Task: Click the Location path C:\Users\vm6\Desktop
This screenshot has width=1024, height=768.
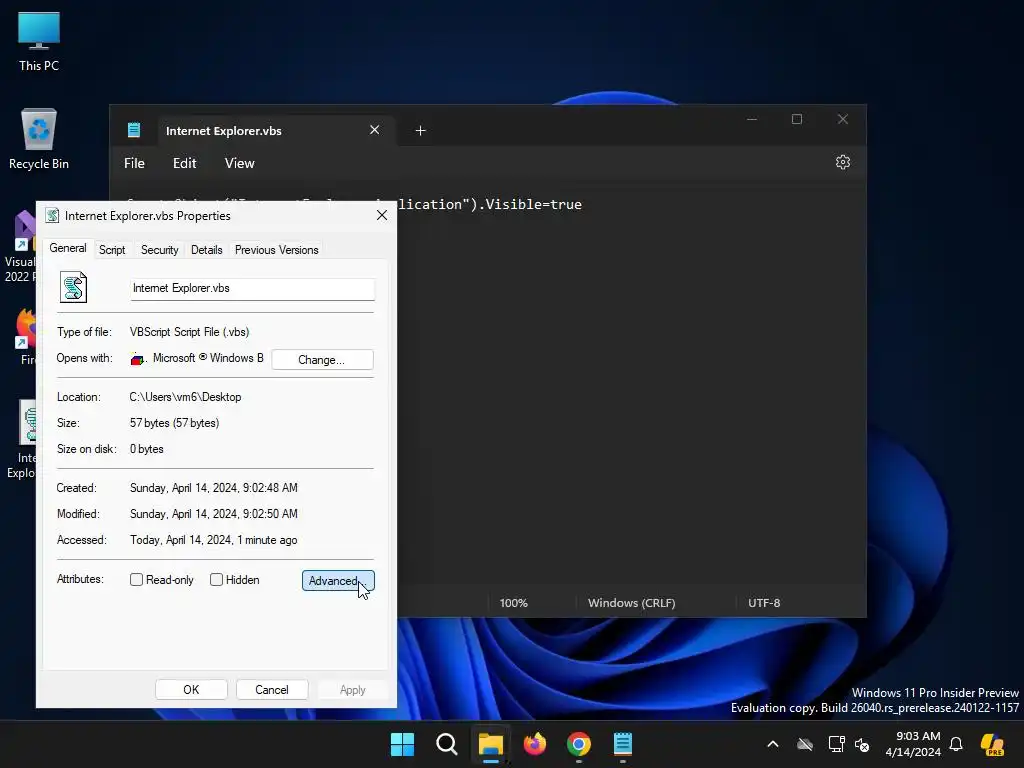Action: click(185, 397)
